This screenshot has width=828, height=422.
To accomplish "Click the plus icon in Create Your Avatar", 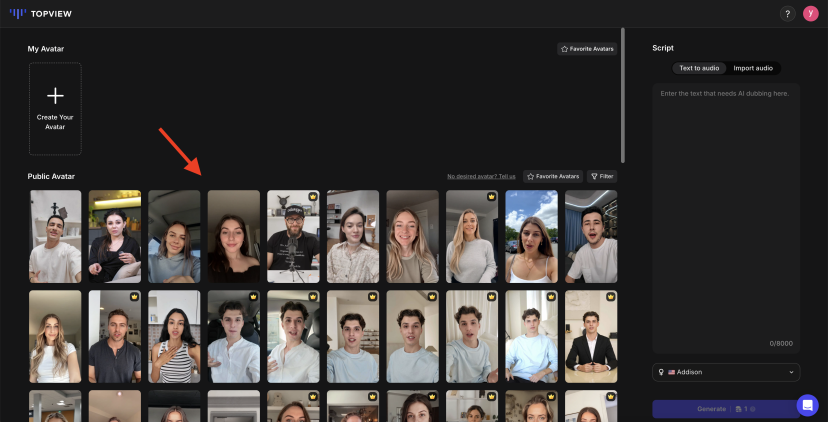I will tap(55, 96).
